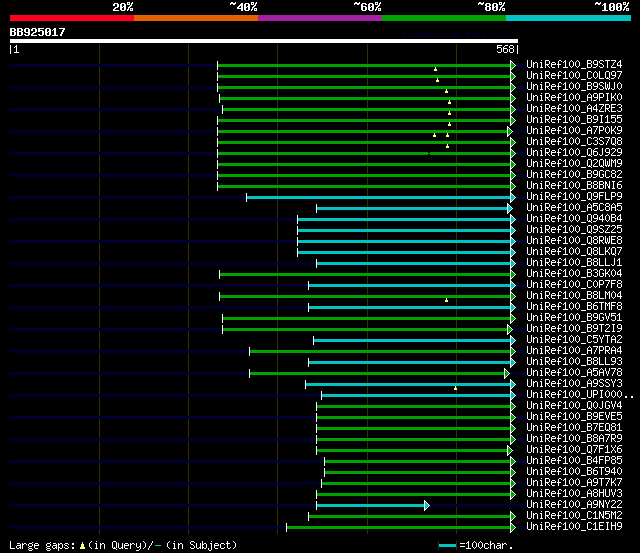The width and height of the screenshot is (640, 553).
Task: Select the UniRef100_C1N5M2 label
Action: click(574, 516)
